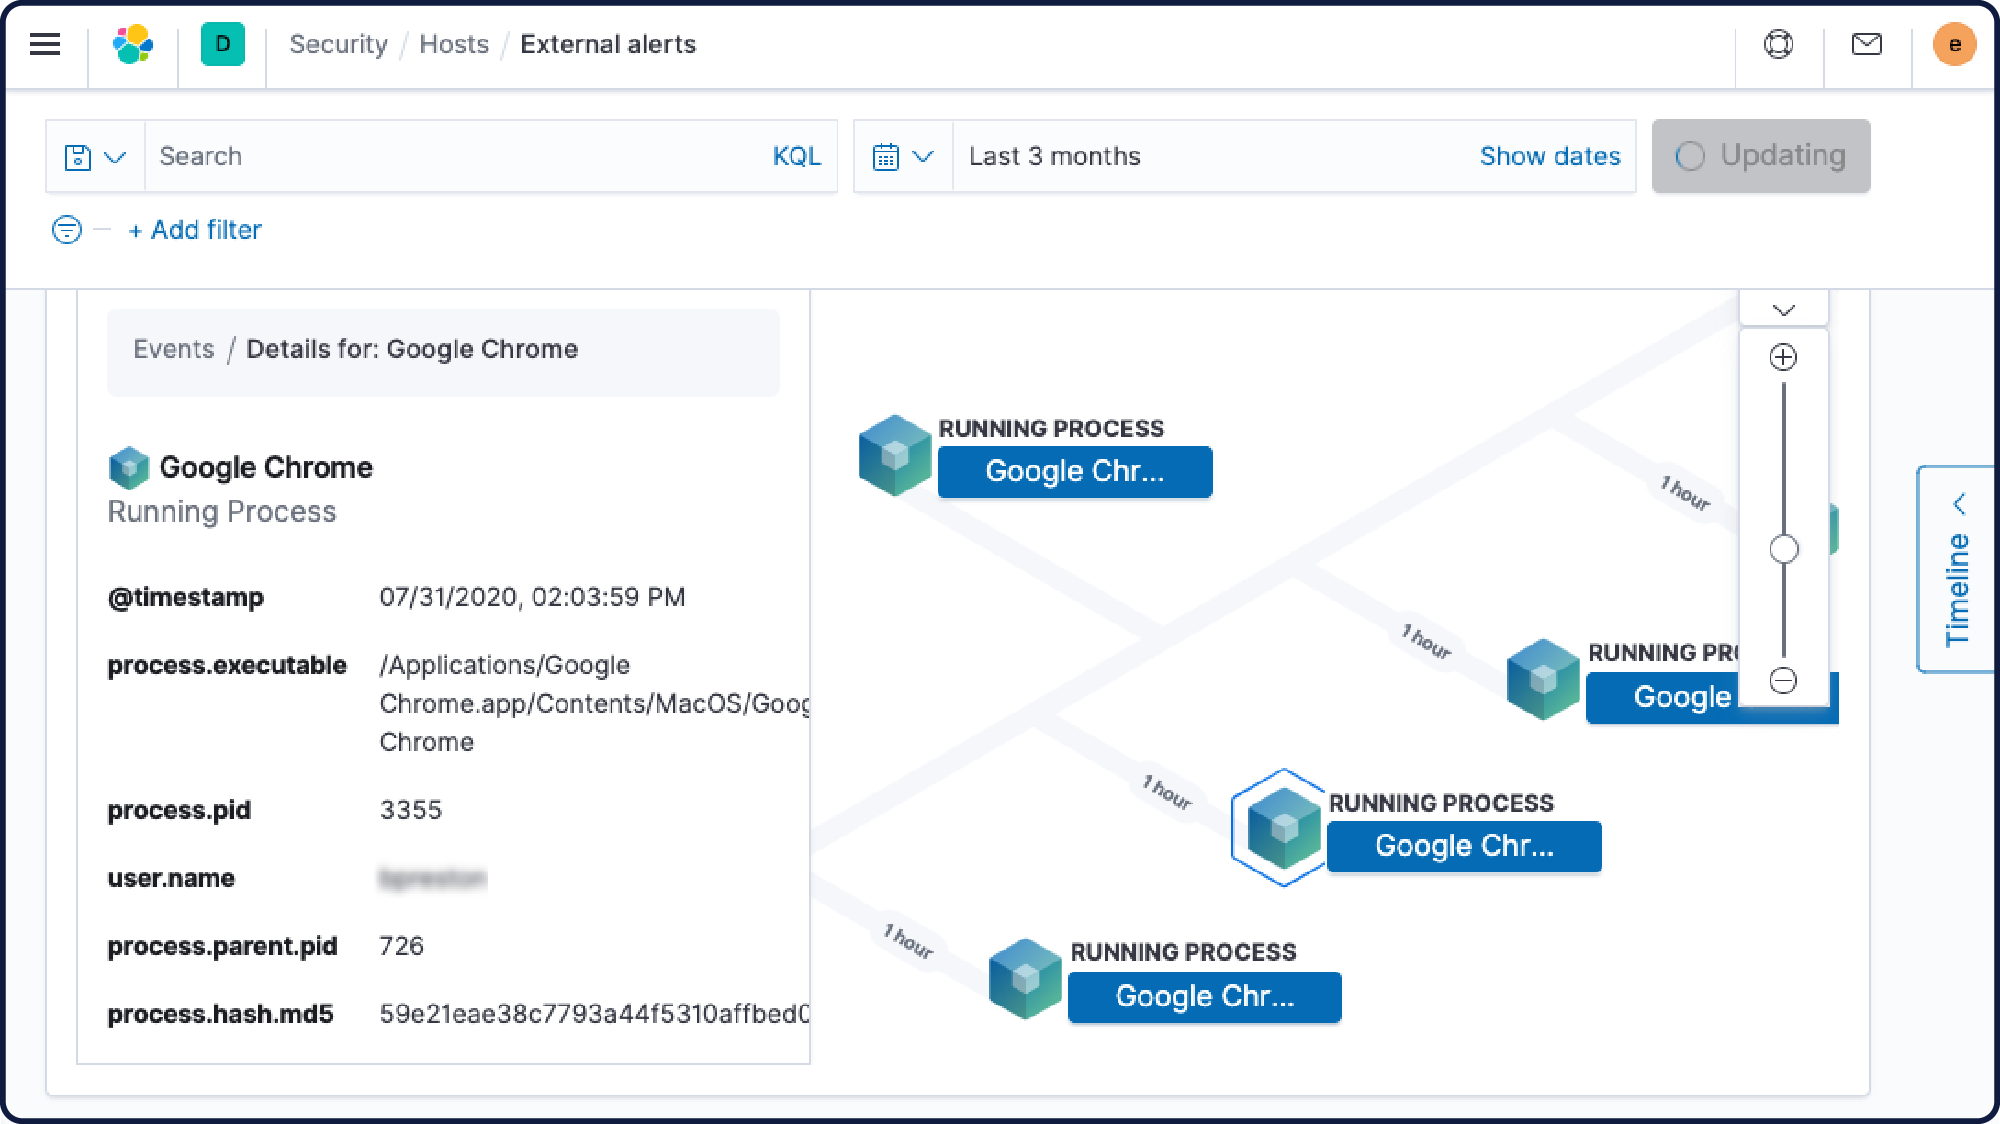Click the filter options circle icon
The image size is (2000, 1124).
66,230
